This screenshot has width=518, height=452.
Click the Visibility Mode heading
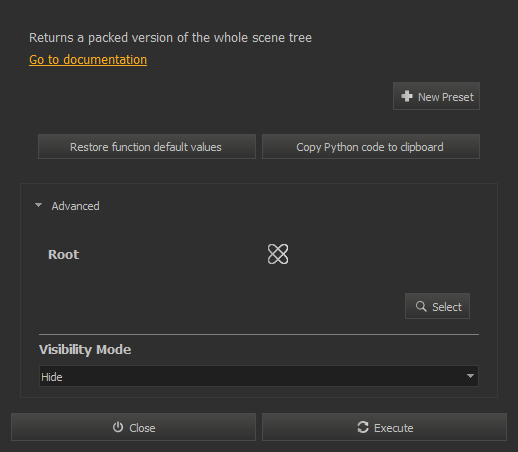(x=85, y=350)
